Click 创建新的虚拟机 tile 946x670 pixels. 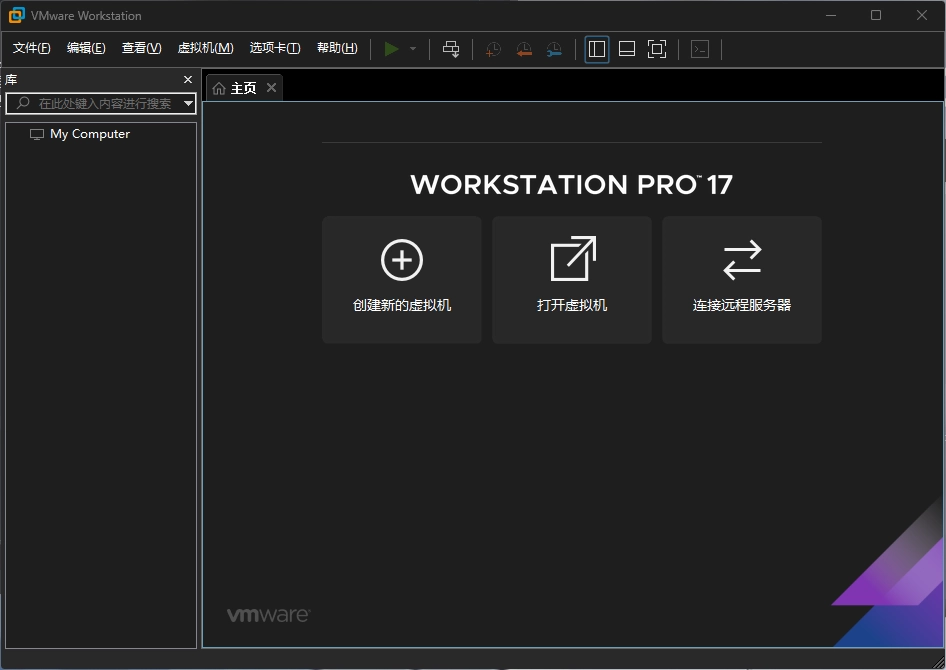(402, 280)
